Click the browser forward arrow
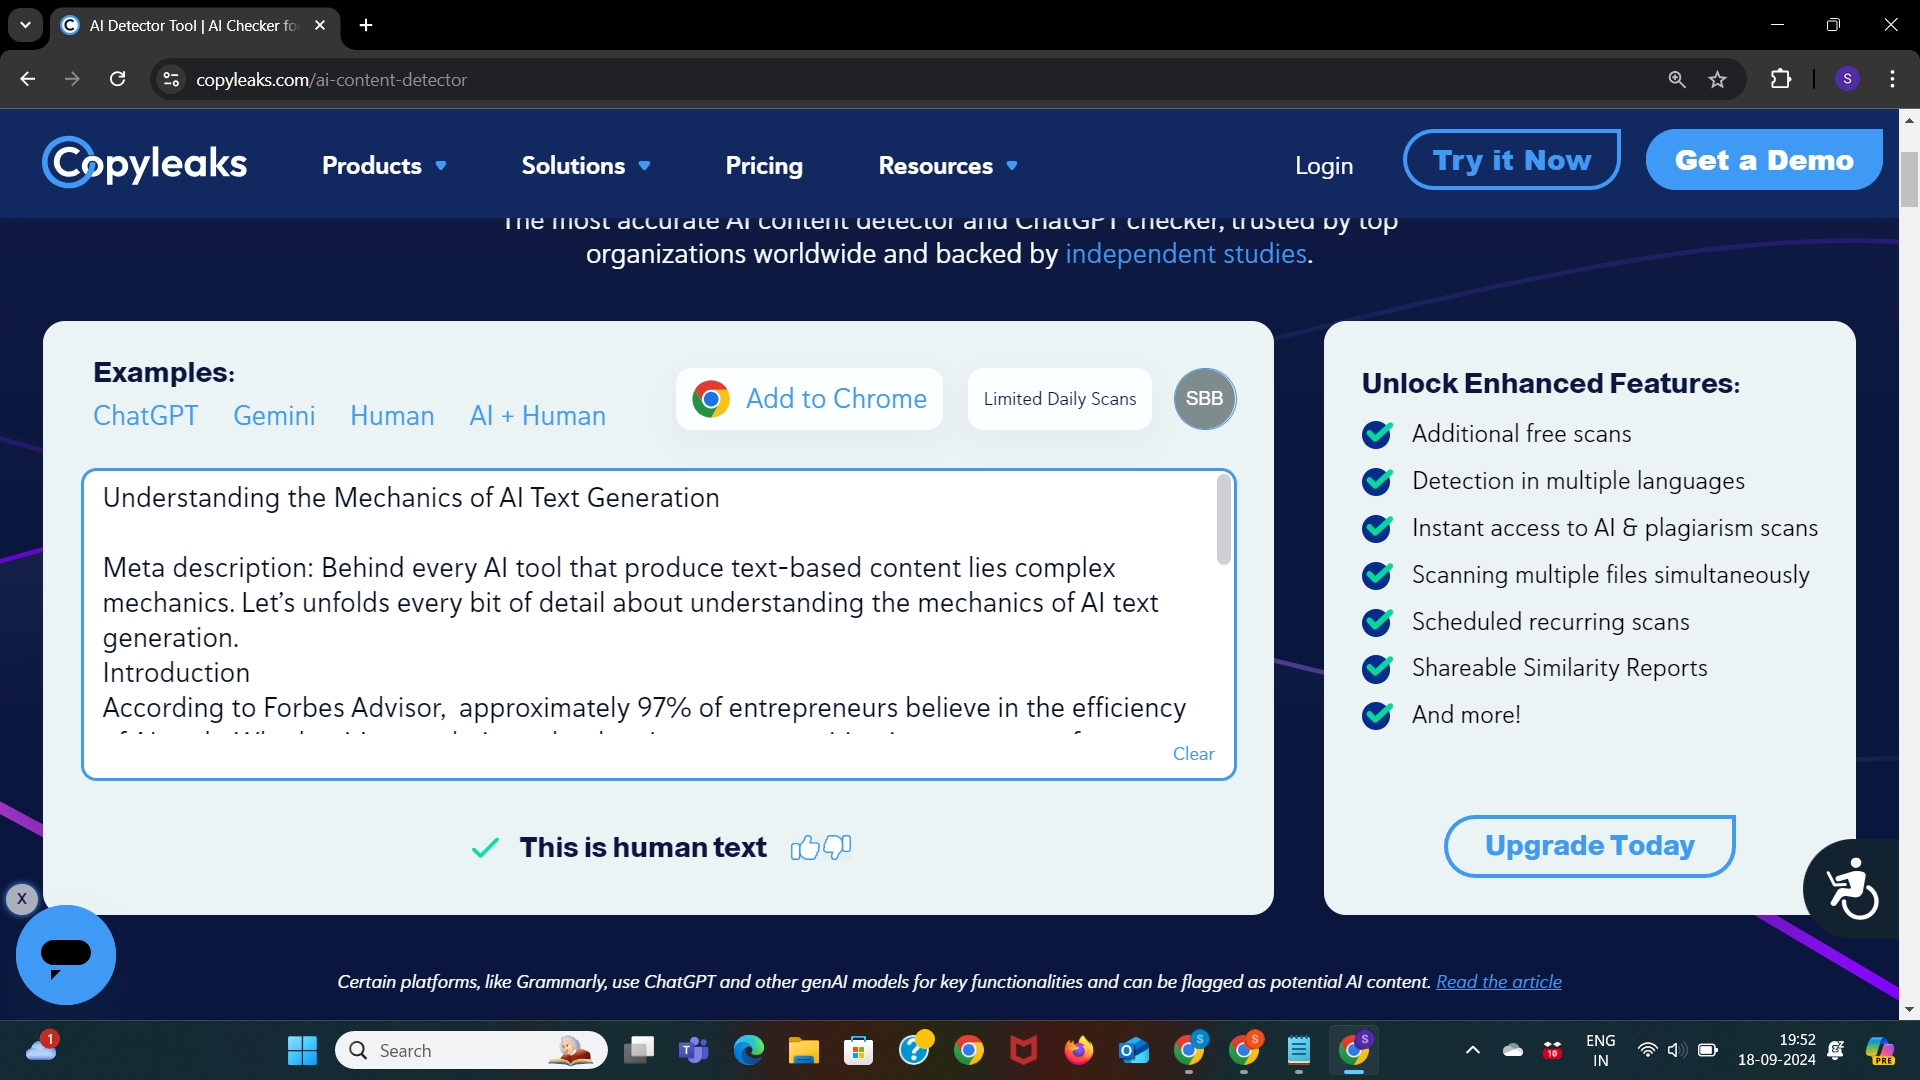This screenshot has width=1920, height=1080. [72, 79]
